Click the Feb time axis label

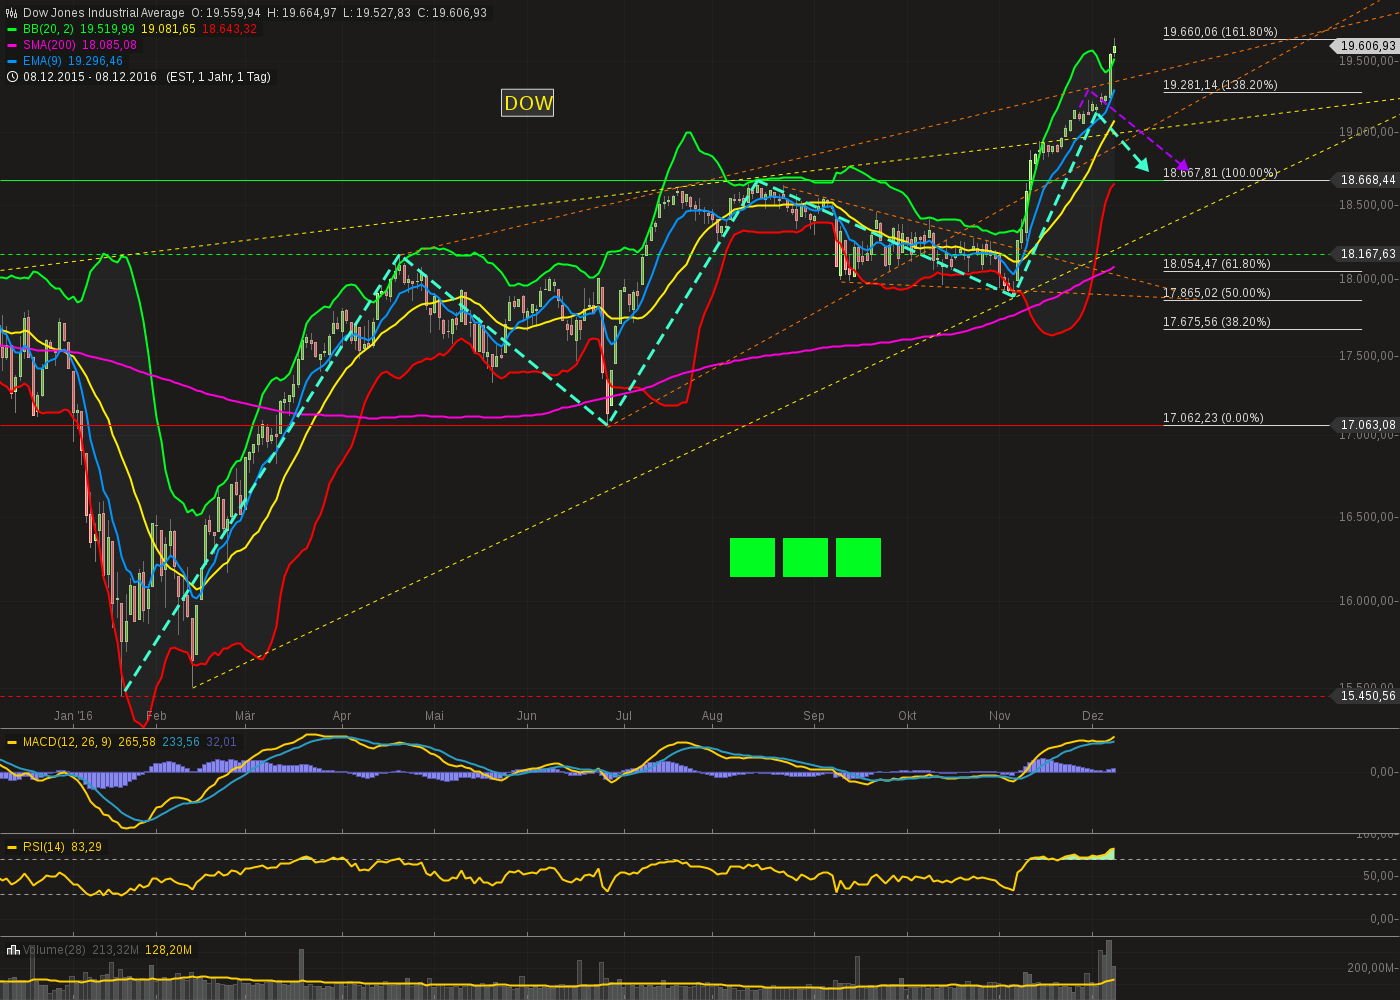(156, 716)
